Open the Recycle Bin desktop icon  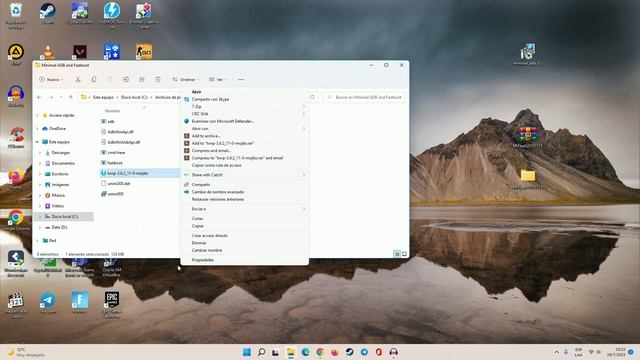pyautogui.click(x=16, y=16)
